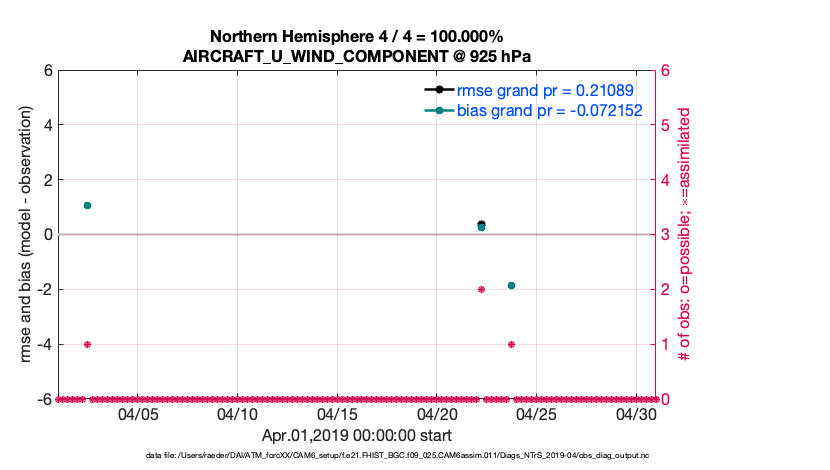Click the red obs marker at count 2
Image resolution: width=830 pixels, height=470 pixels.
click(x=481, y=289)
